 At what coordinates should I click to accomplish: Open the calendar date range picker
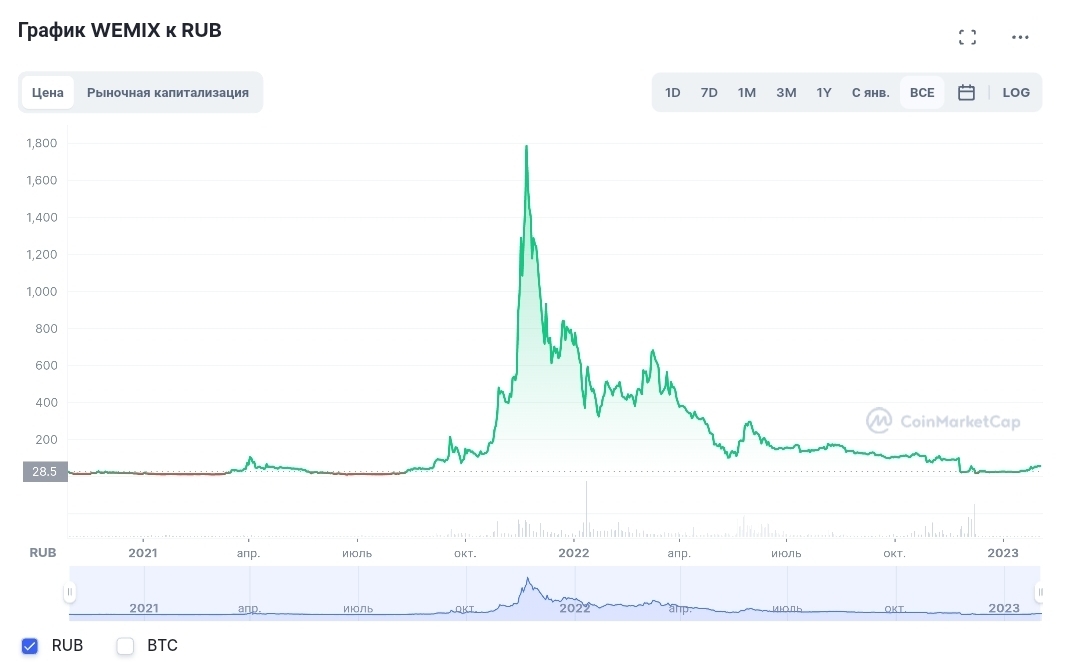pos(966,92)
